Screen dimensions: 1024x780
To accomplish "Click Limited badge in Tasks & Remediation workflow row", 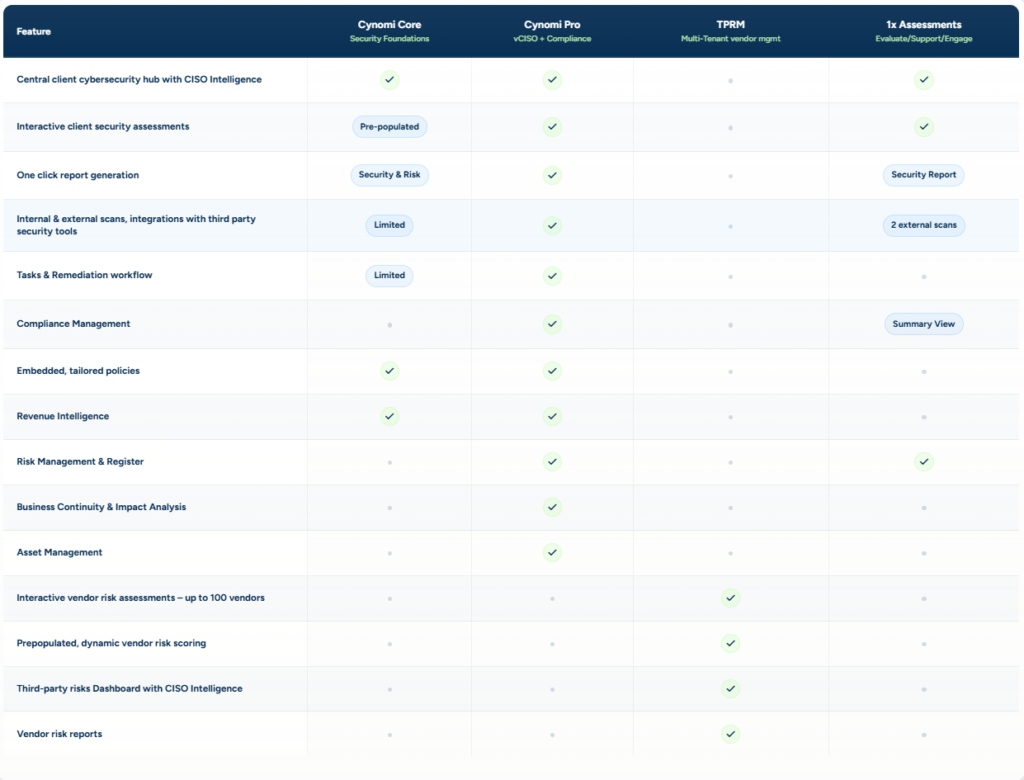I will [389, 276].
